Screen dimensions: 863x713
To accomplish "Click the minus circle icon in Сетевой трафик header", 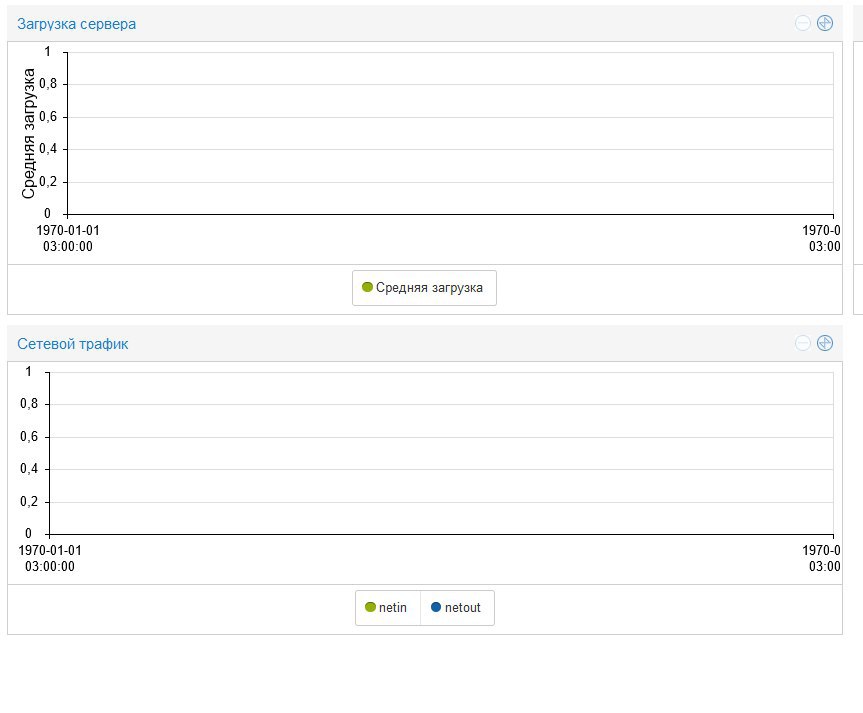I will click(x=802, y=343).
